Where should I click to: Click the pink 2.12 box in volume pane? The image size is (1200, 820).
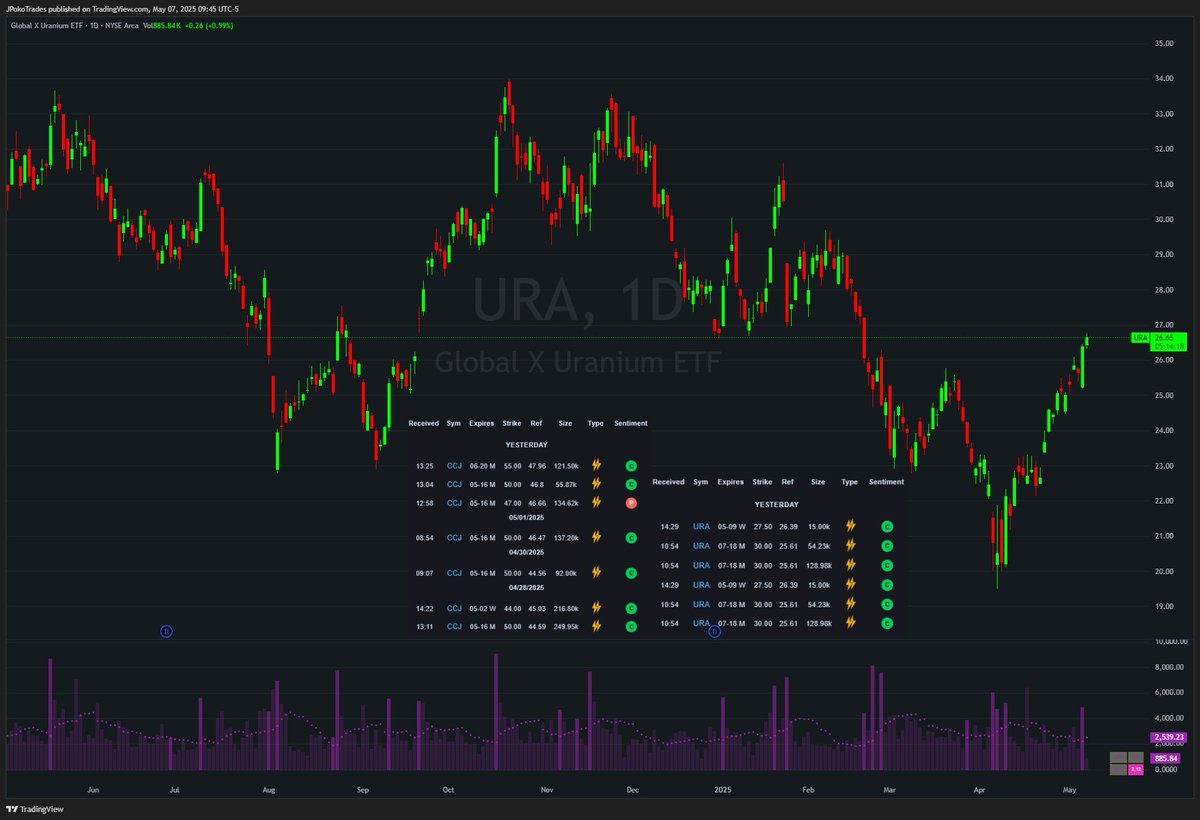coord(1135,769)
